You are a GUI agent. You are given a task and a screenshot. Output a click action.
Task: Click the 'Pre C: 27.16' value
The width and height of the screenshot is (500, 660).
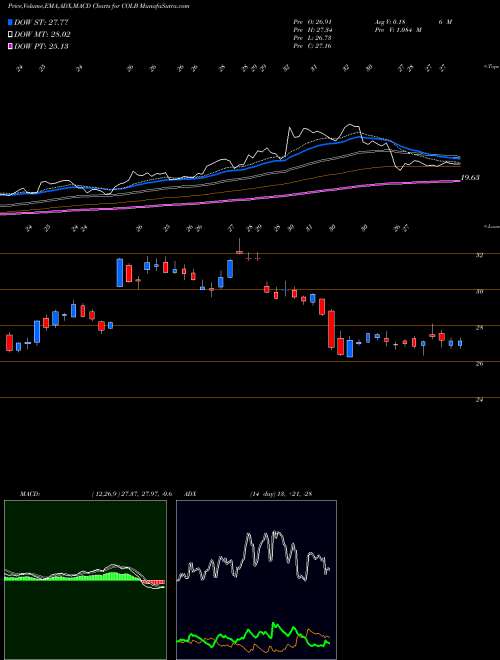pos(313,46)
